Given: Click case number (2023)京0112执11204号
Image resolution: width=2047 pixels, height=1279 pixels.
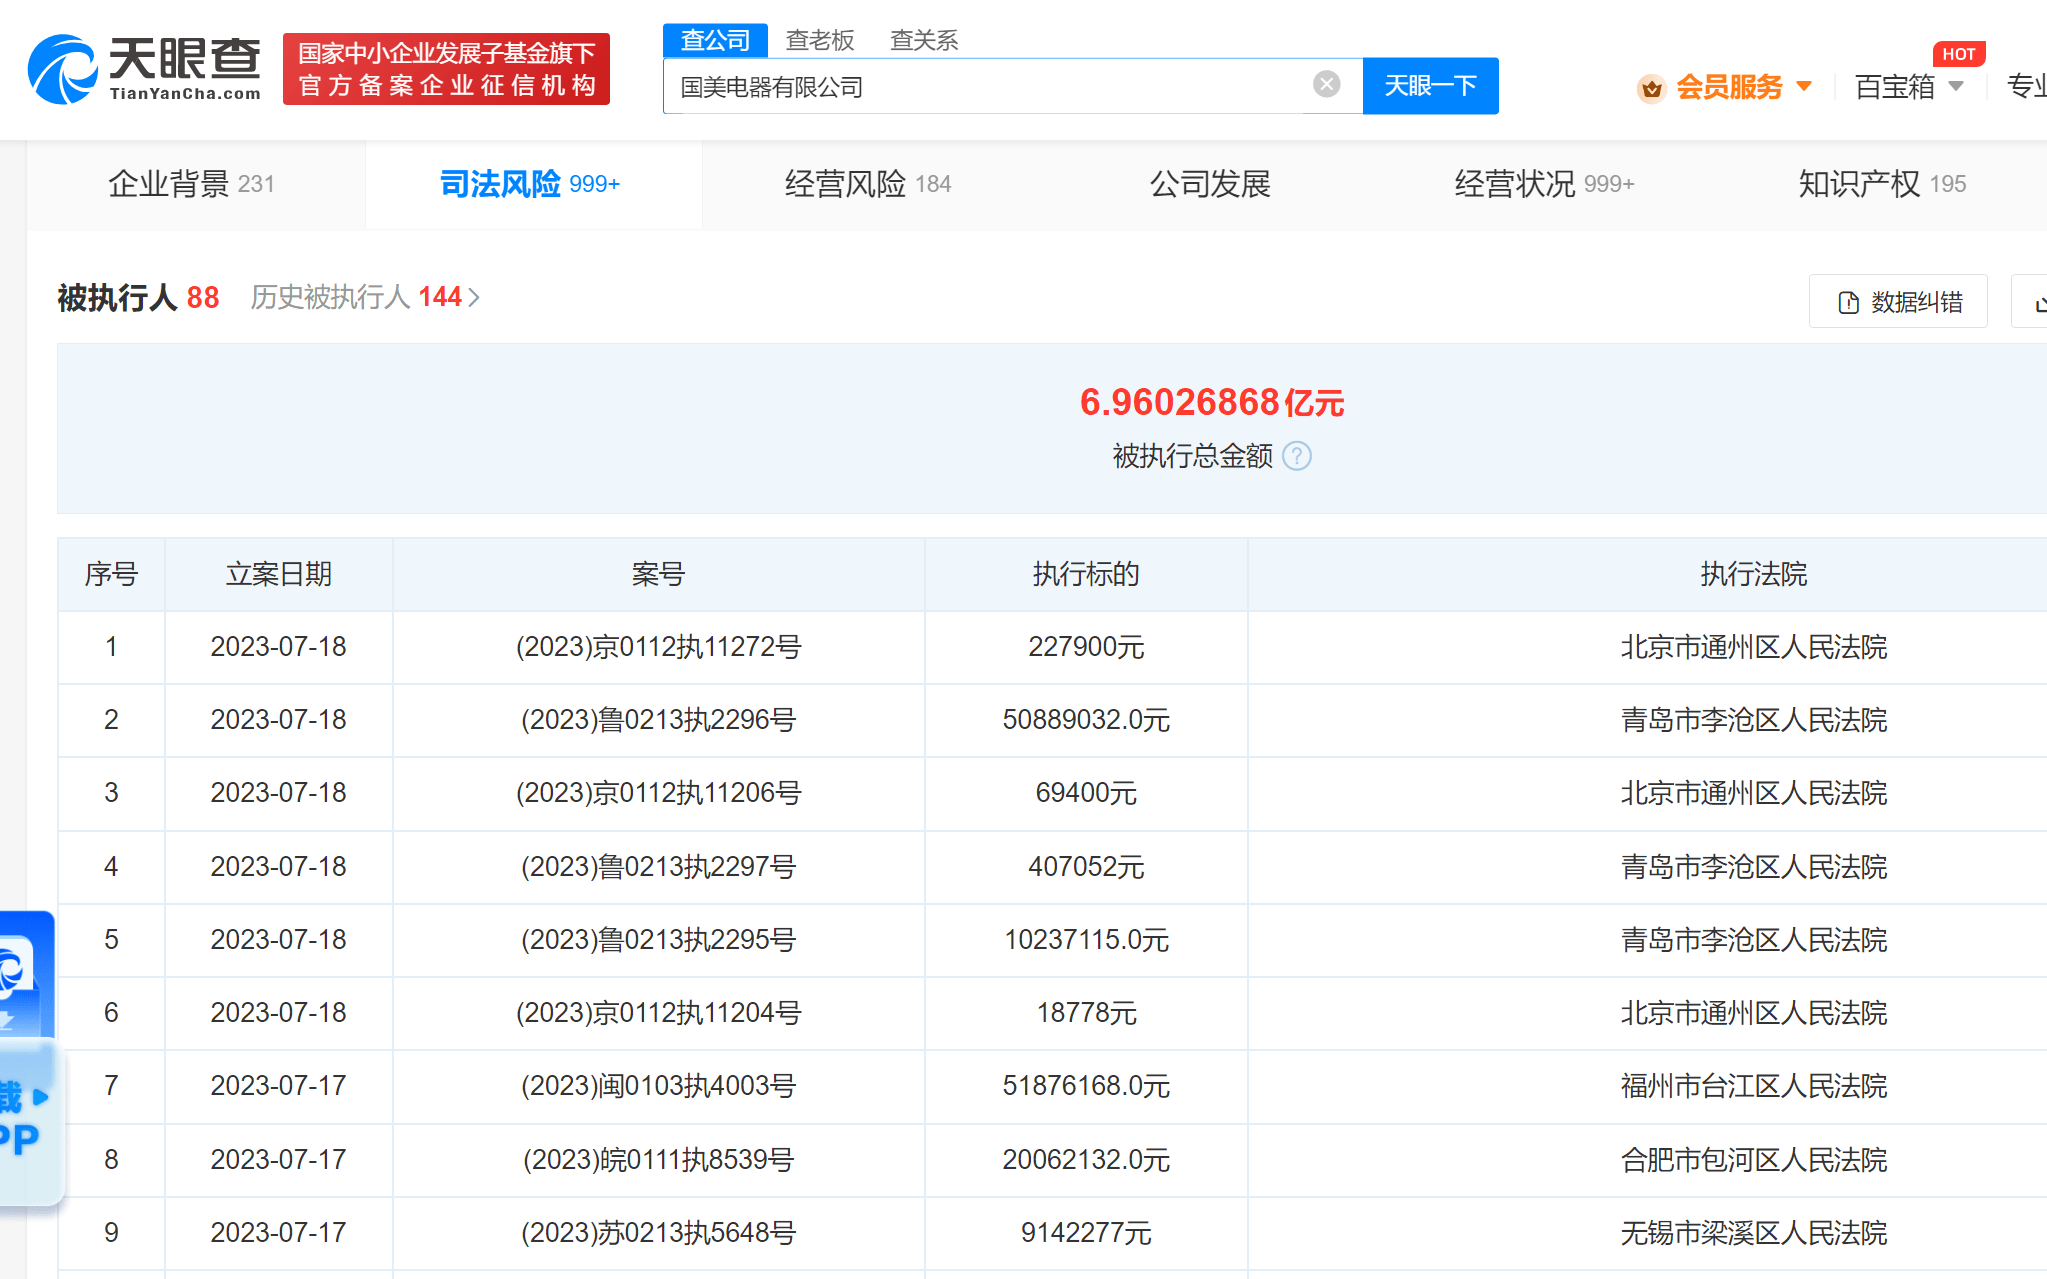Looking at the screenshot, I should click(x=658, y=1013).
